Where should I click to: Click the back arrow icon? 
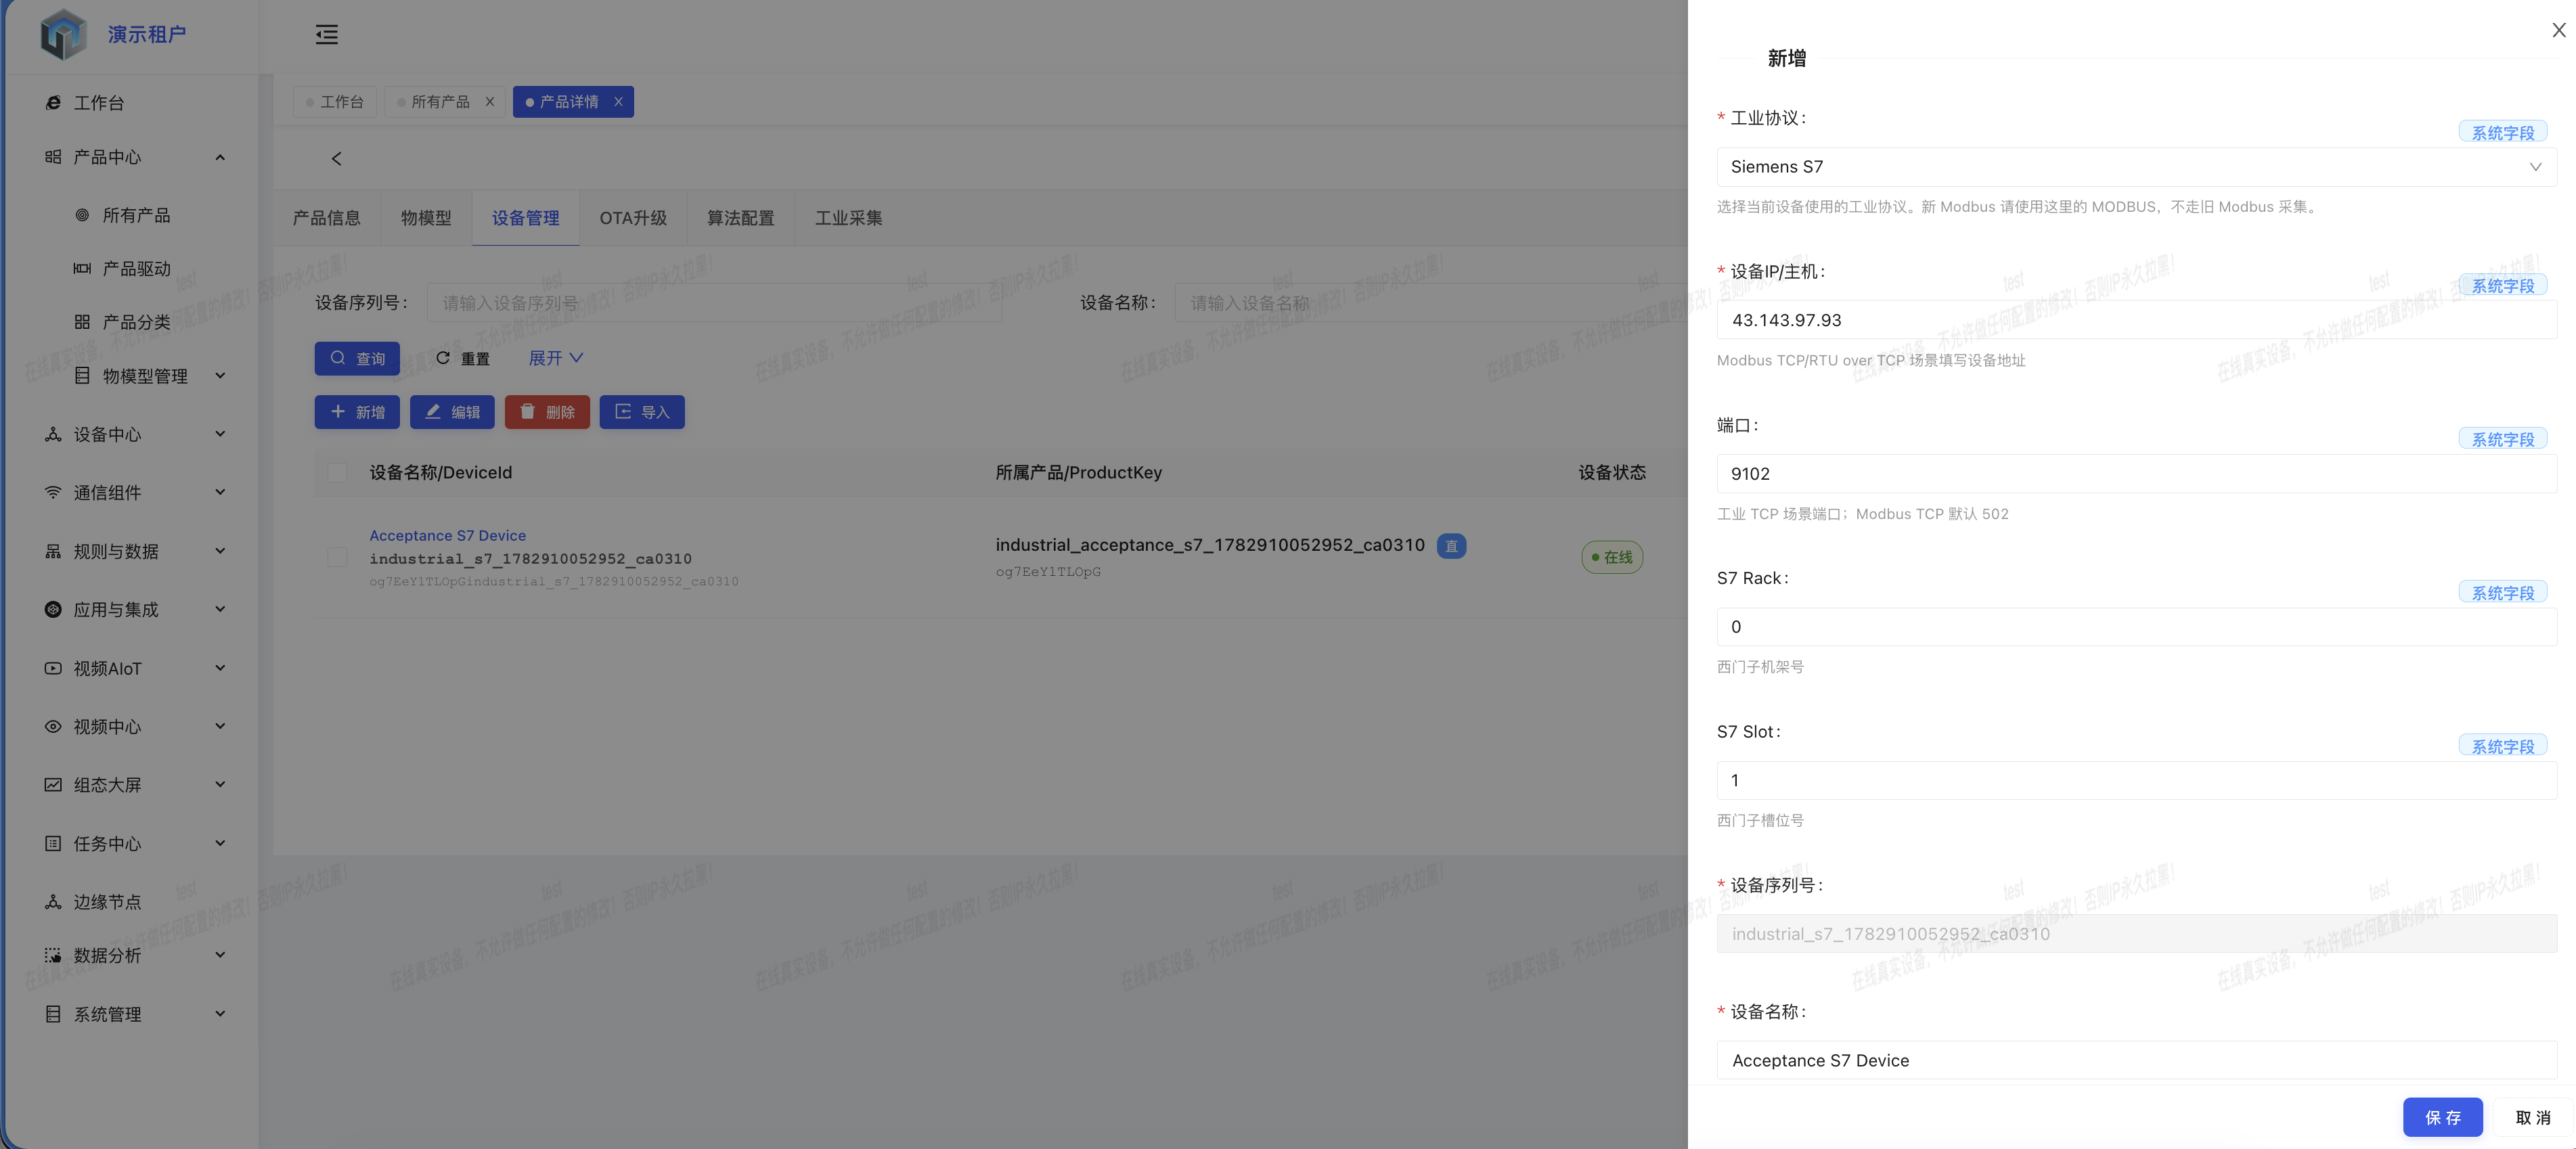(x=337, y=159)
